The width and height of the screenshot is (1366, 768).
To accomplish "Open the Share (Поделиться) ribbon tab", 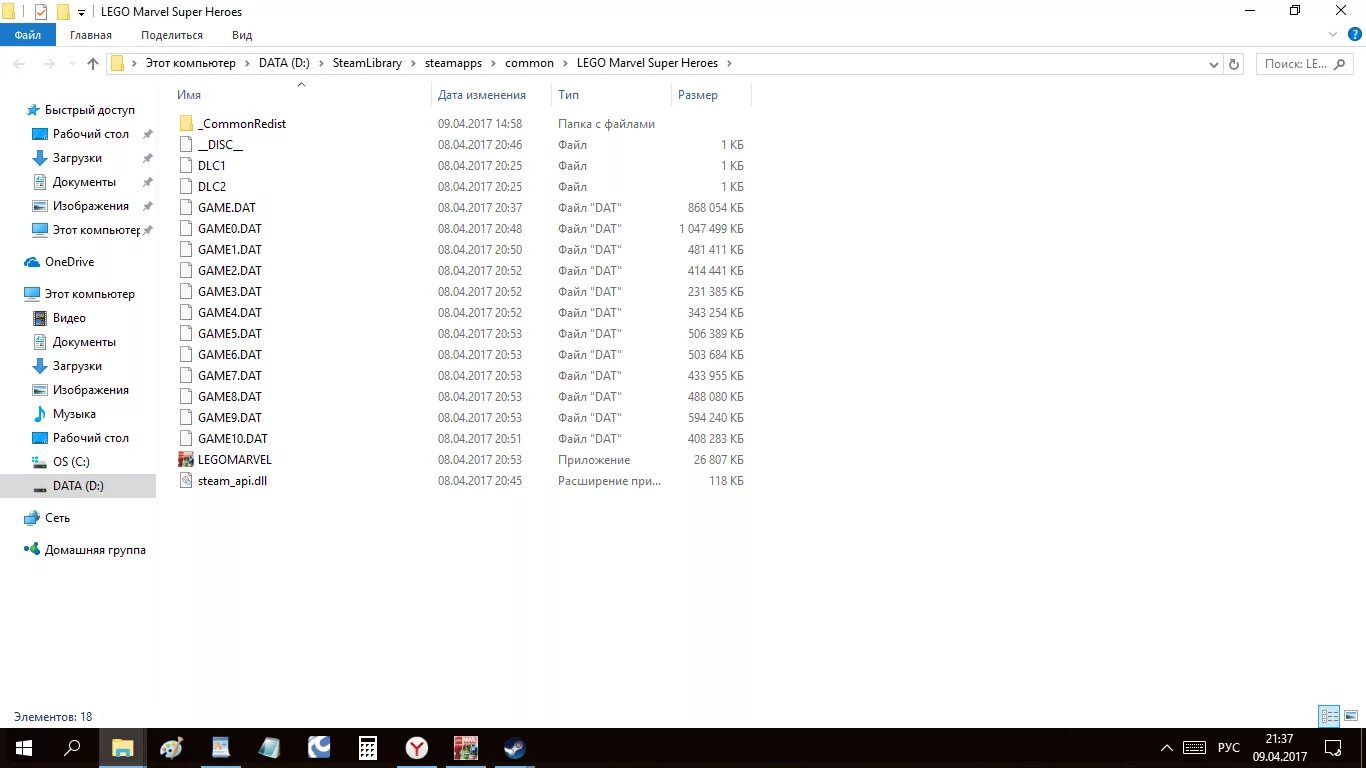I will [x=172, y=35].
